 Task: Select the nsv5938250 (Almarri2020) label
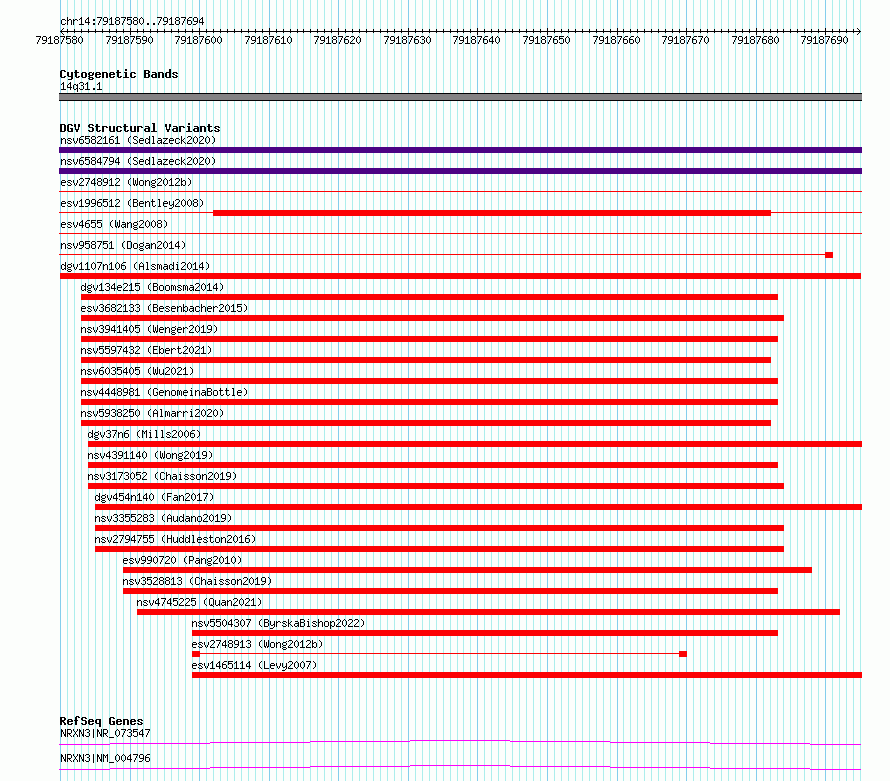coord(152,413)
